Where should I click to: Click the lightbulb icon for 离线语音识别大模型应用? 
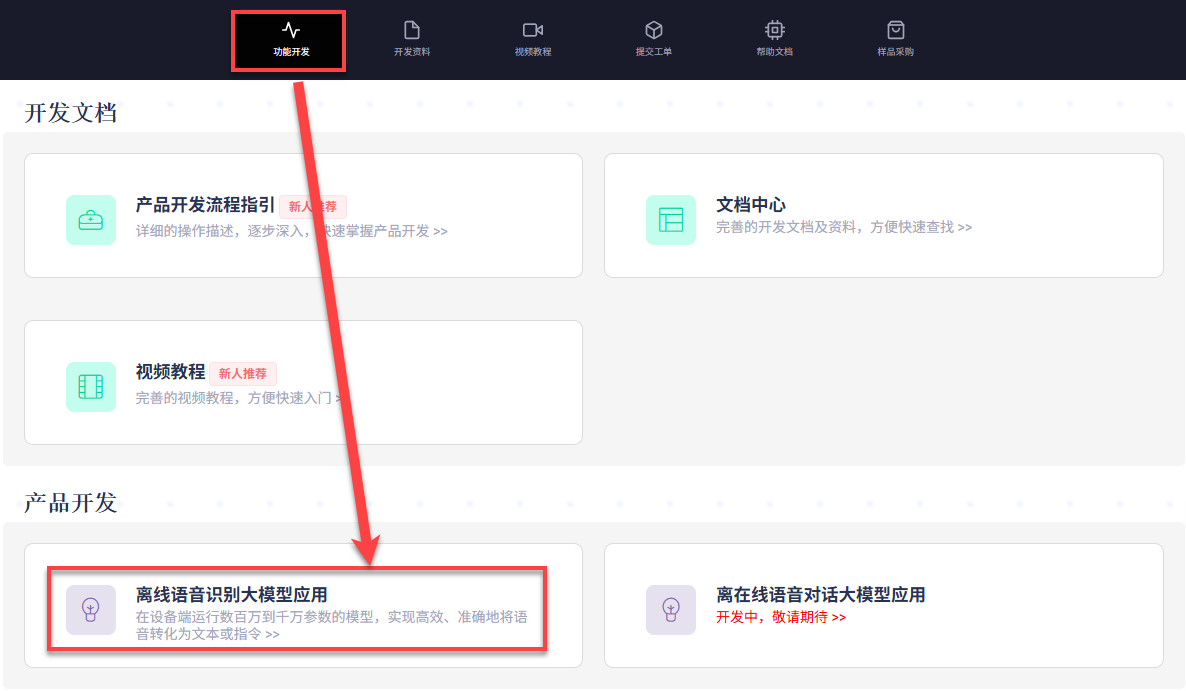pyautogui.click(x=91, y=609)
